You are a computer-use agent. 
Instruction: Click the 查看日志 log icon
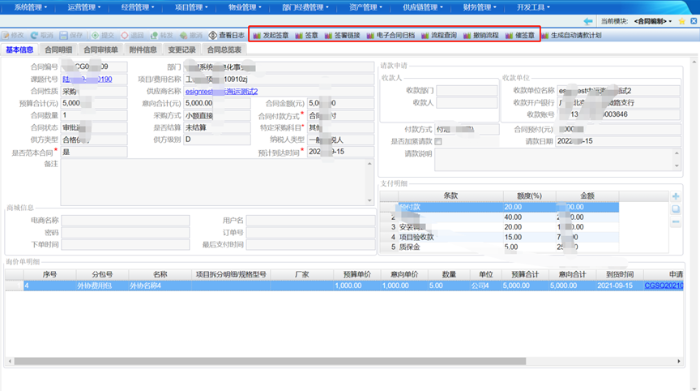pyautogui.click(x=212, y=35)
